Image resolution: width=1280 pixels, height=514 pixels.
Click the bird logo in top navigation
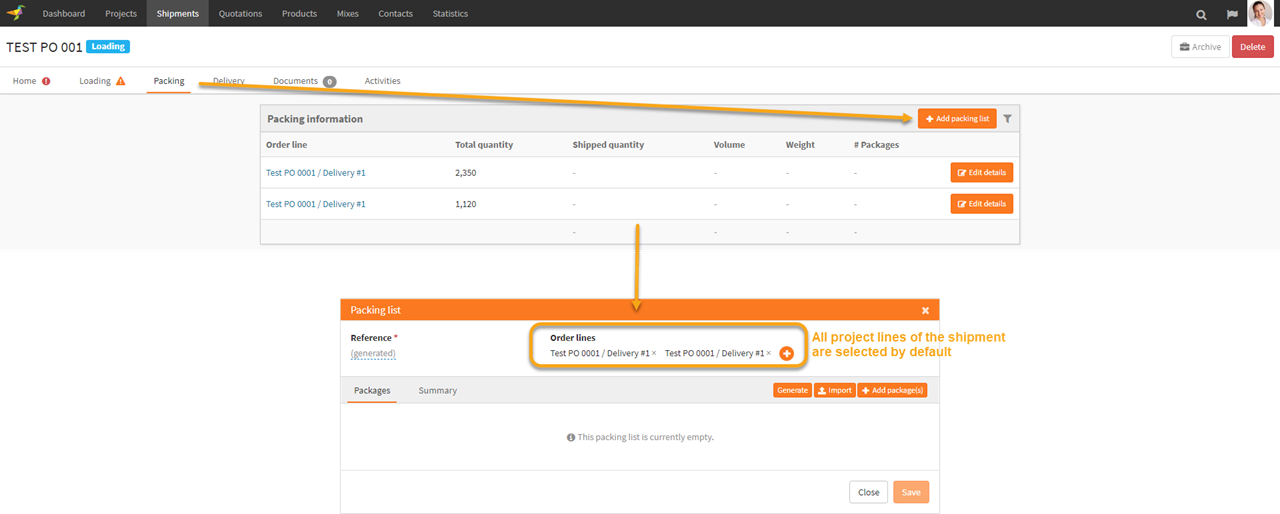16,13
